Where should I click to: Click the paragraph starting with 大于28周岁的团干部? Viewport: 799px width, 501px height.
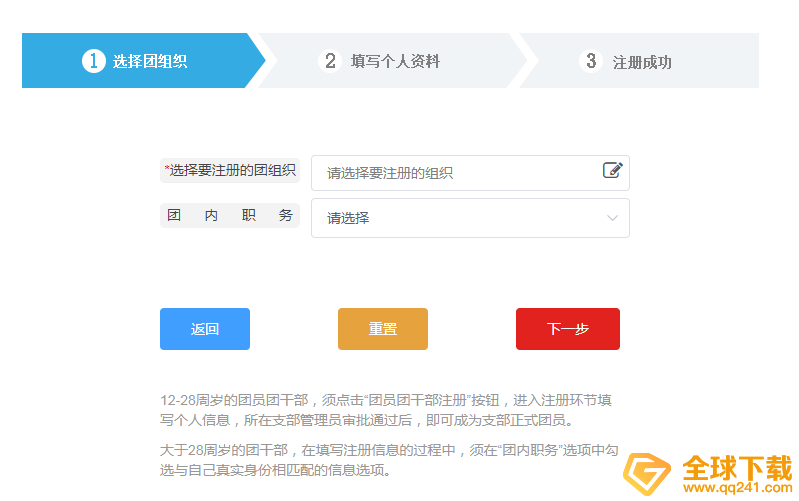coord(389,460)
